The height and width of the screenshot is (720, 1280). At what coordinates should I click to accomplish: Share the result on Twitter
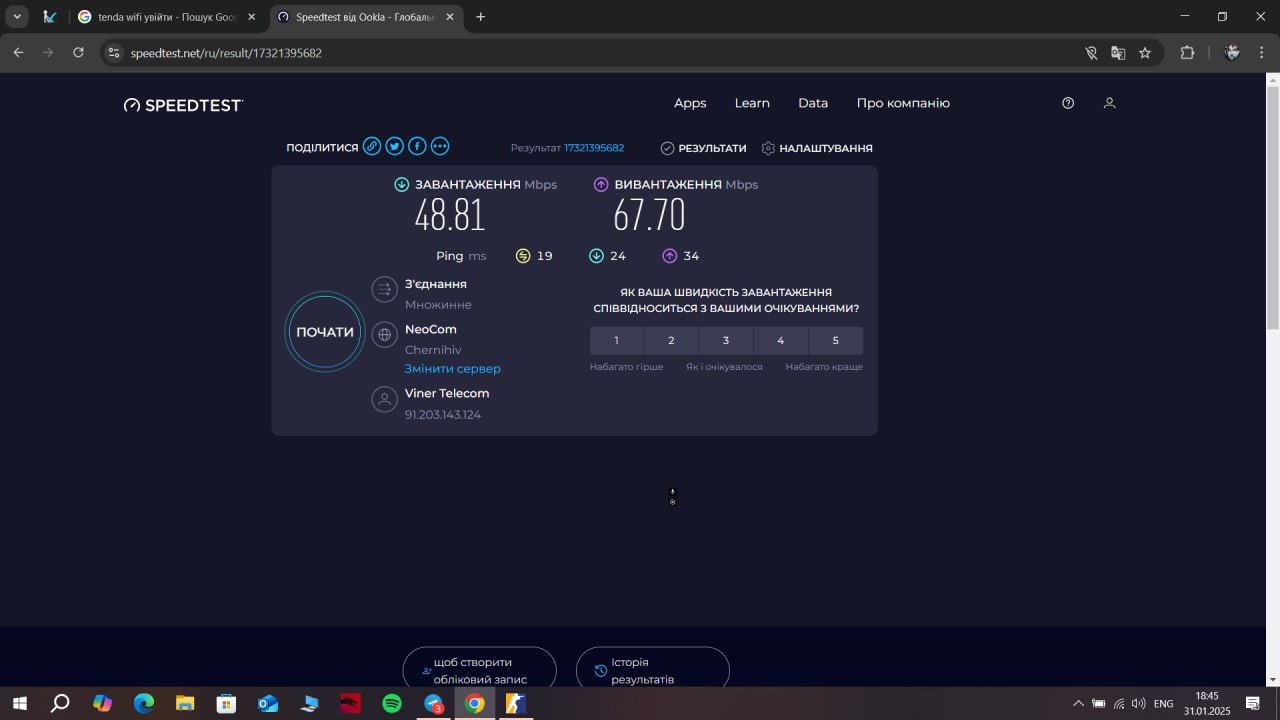pyautogui.click(x=395, y=147)
